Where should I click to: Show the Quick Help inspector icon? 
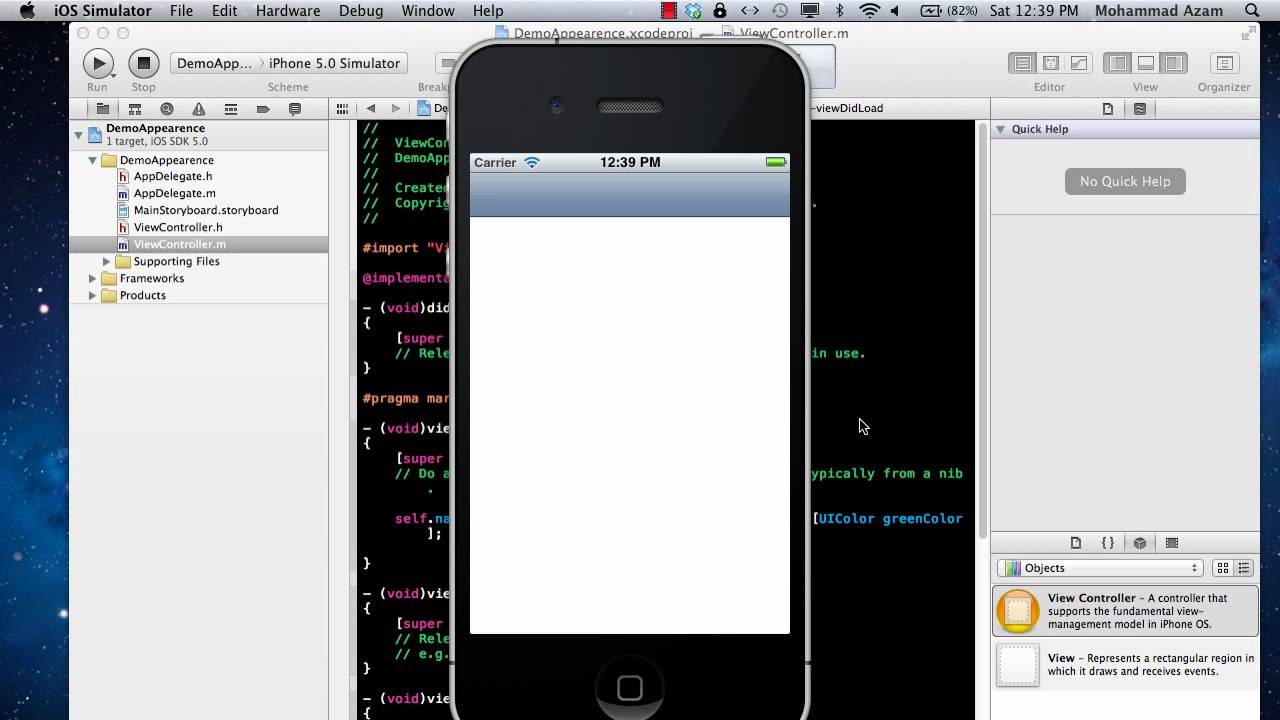[1140, 109]
